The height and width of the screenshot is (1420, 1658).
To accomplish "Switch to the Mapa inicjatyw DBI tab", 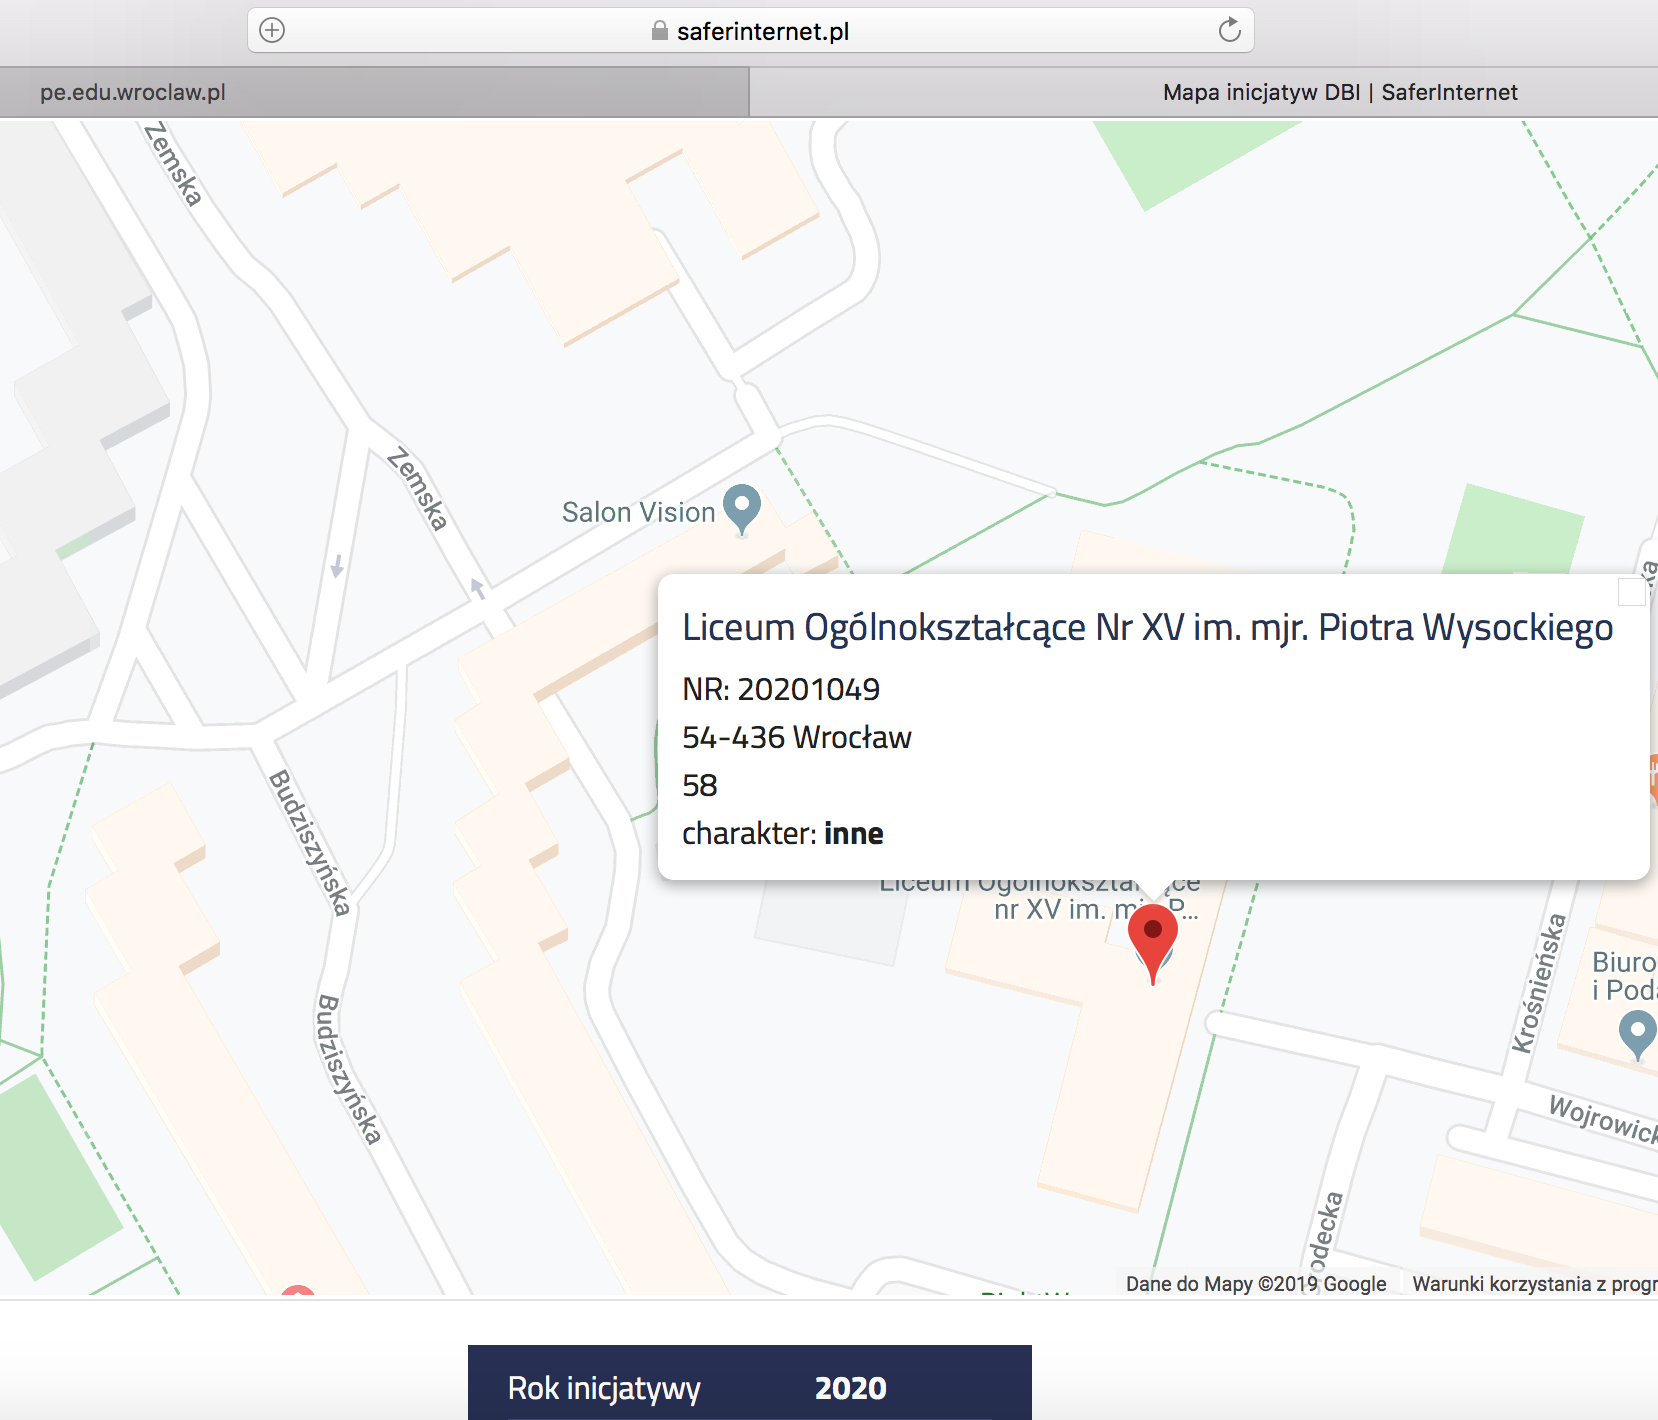I will tap(1203, 92).
